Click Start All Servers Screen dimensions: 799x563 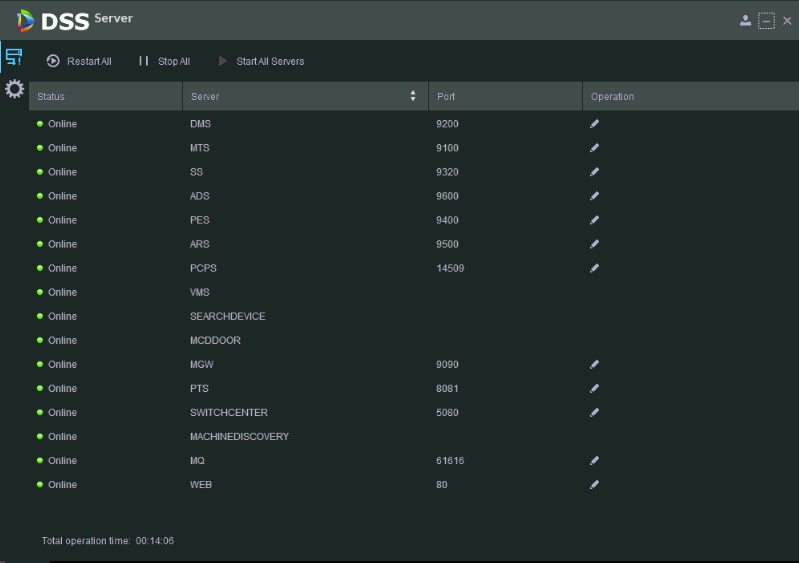pos(261,62)
